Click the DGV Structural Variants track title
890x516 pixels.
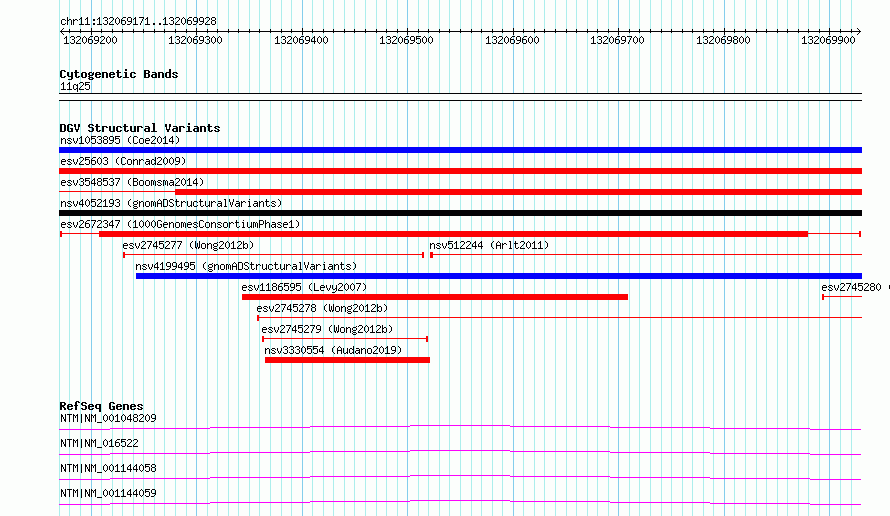coord(140,128)
